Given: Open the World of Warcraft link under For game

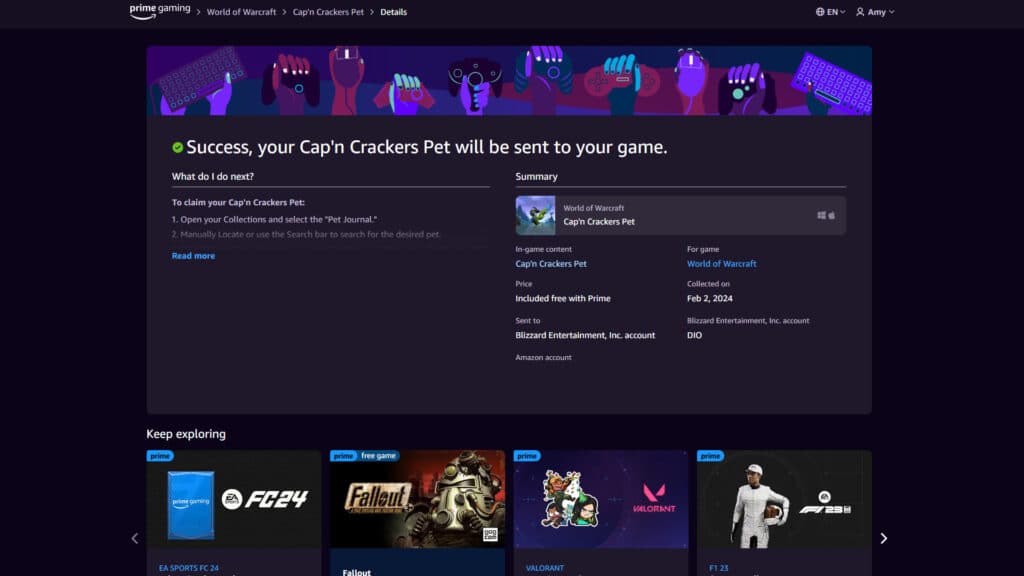Looking at the screenshot, I should click(x=721, y=263).
